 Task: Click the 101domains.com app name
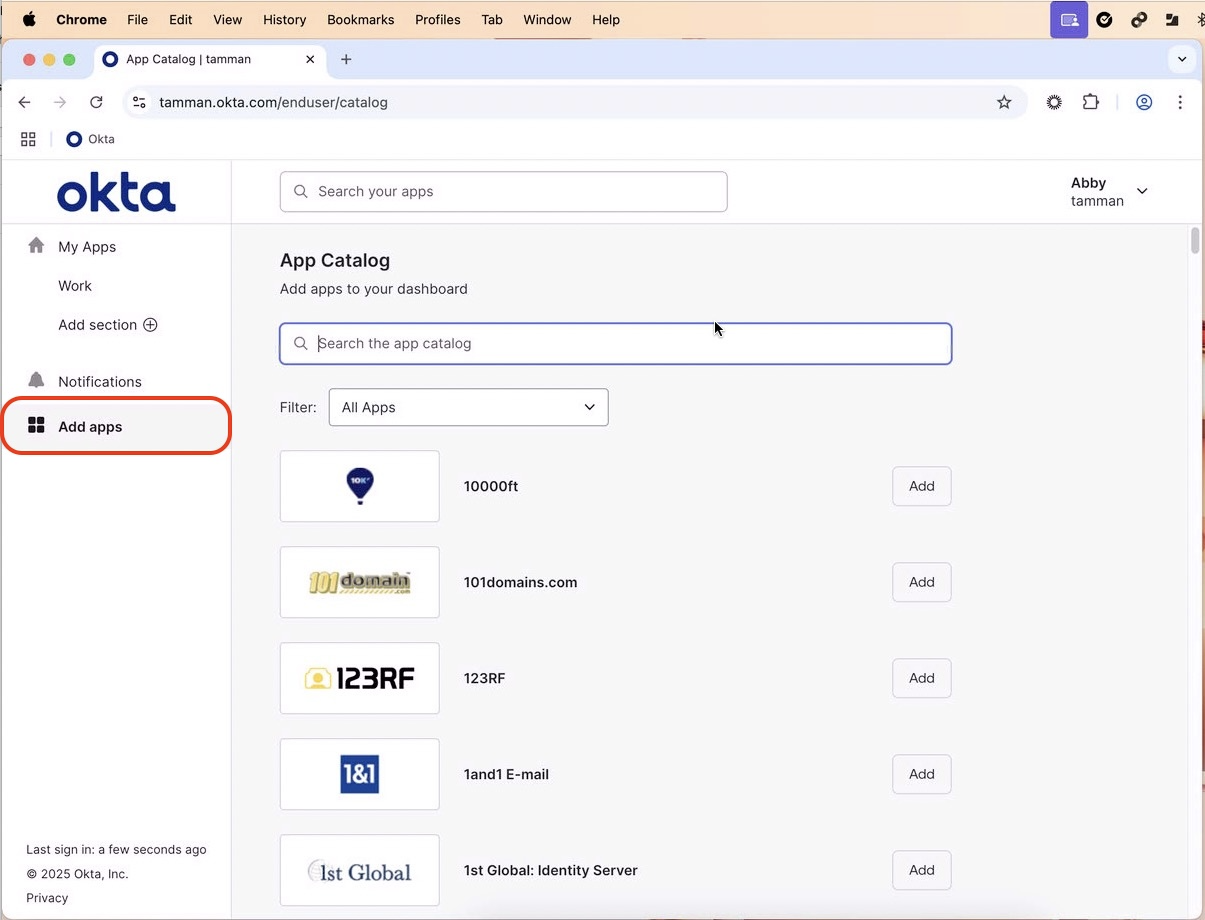click(x=520, y=583)
